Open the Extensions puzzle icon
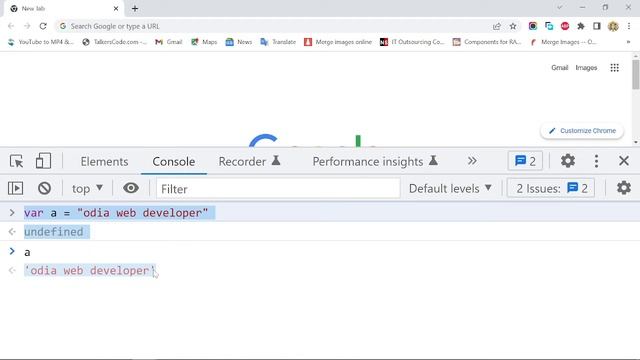 click(x=580, y=26)
